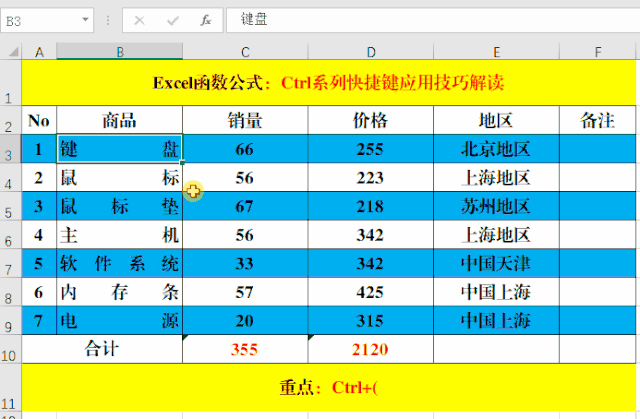Viewport: 640px width, 419px height.
Task: Select row 3 header
Action: pyautogui.click(x=11, y=149)
